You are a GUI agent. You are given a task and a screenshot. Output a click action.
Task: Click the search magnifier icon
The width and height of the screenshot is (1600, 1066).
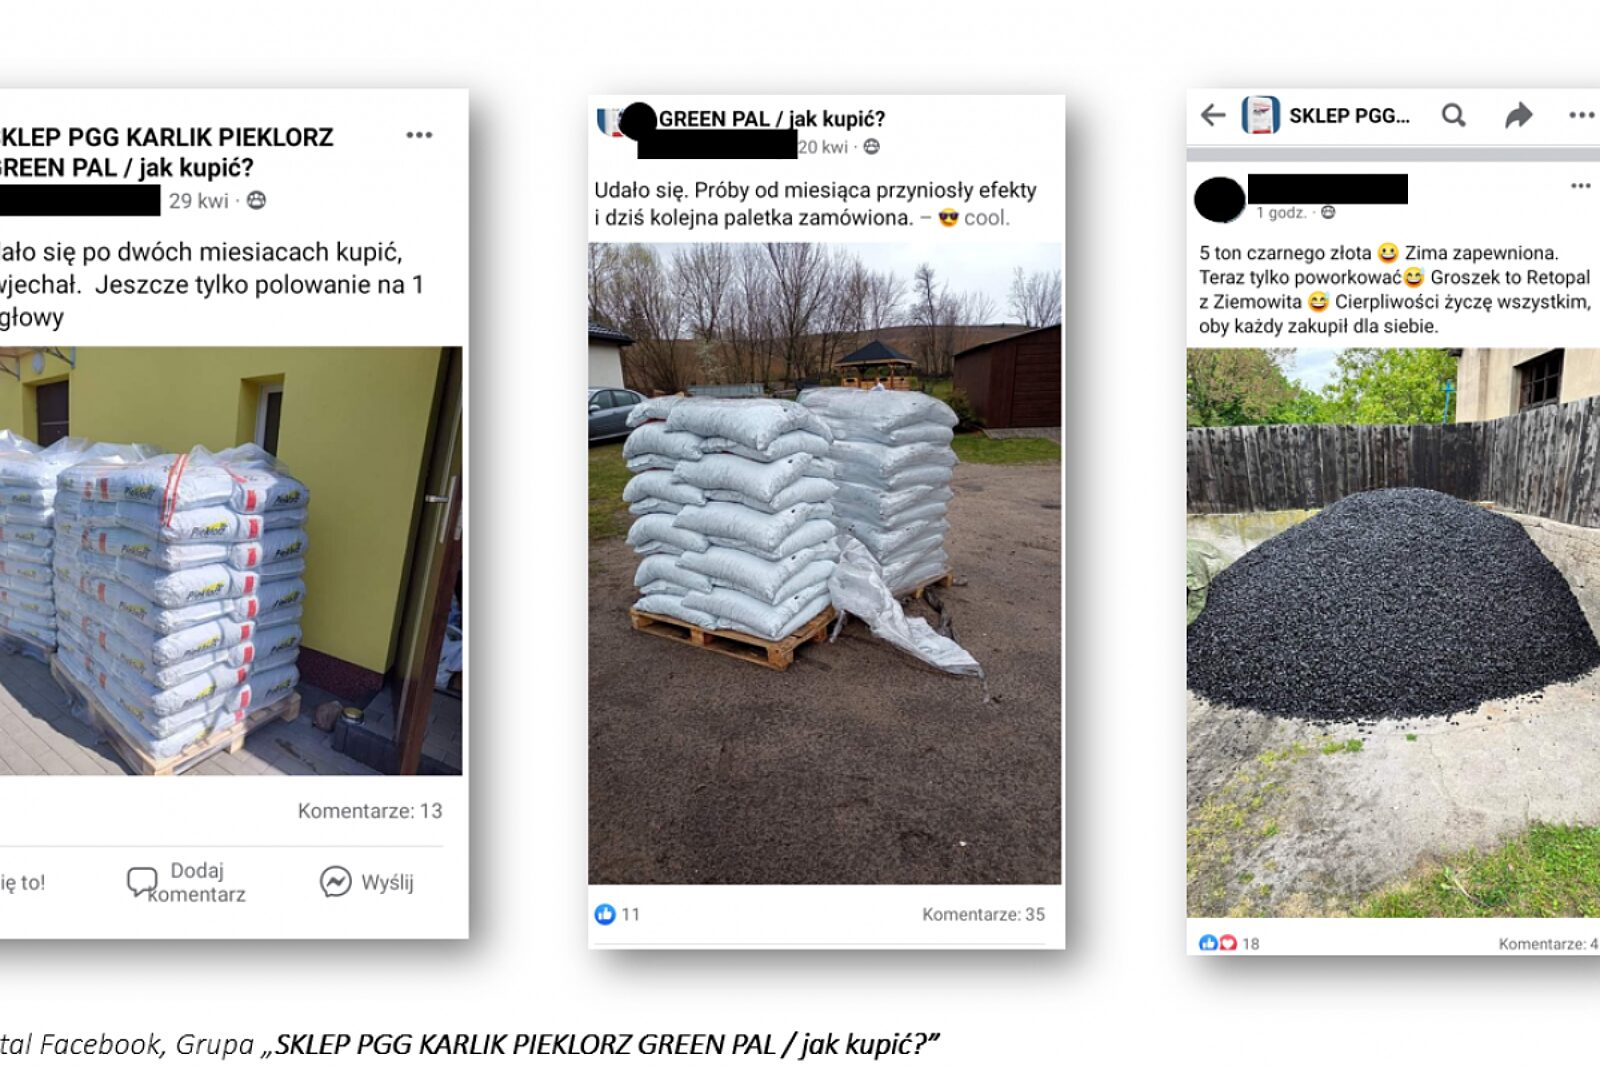click(1453, 115)
